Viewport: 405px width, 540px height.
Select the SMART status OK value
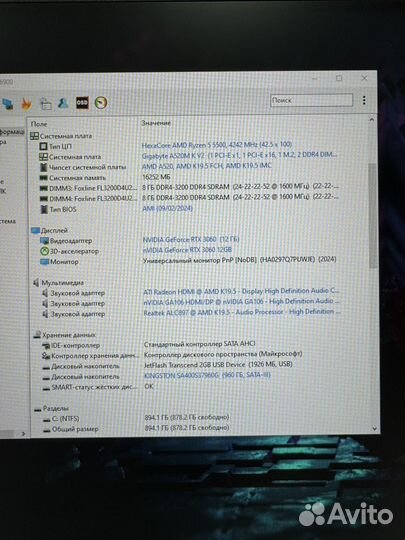(x=149, y=386)
